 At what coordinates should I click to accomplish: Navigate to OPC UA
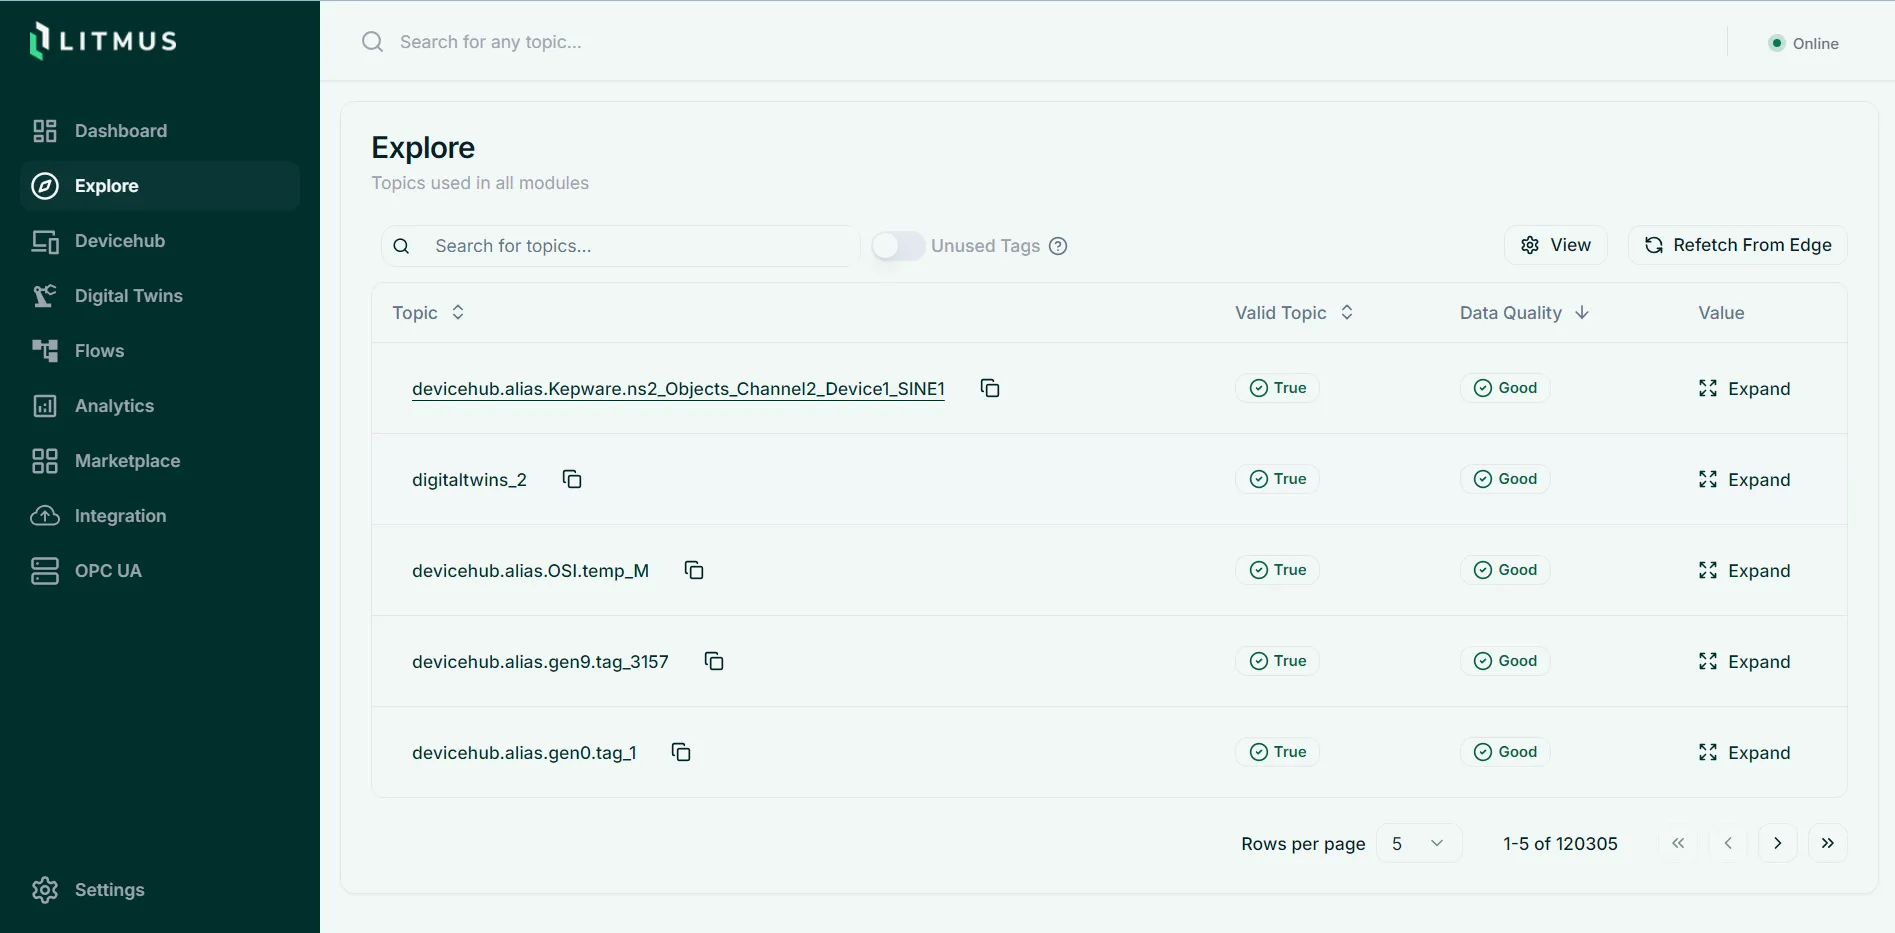pos(160,571)
